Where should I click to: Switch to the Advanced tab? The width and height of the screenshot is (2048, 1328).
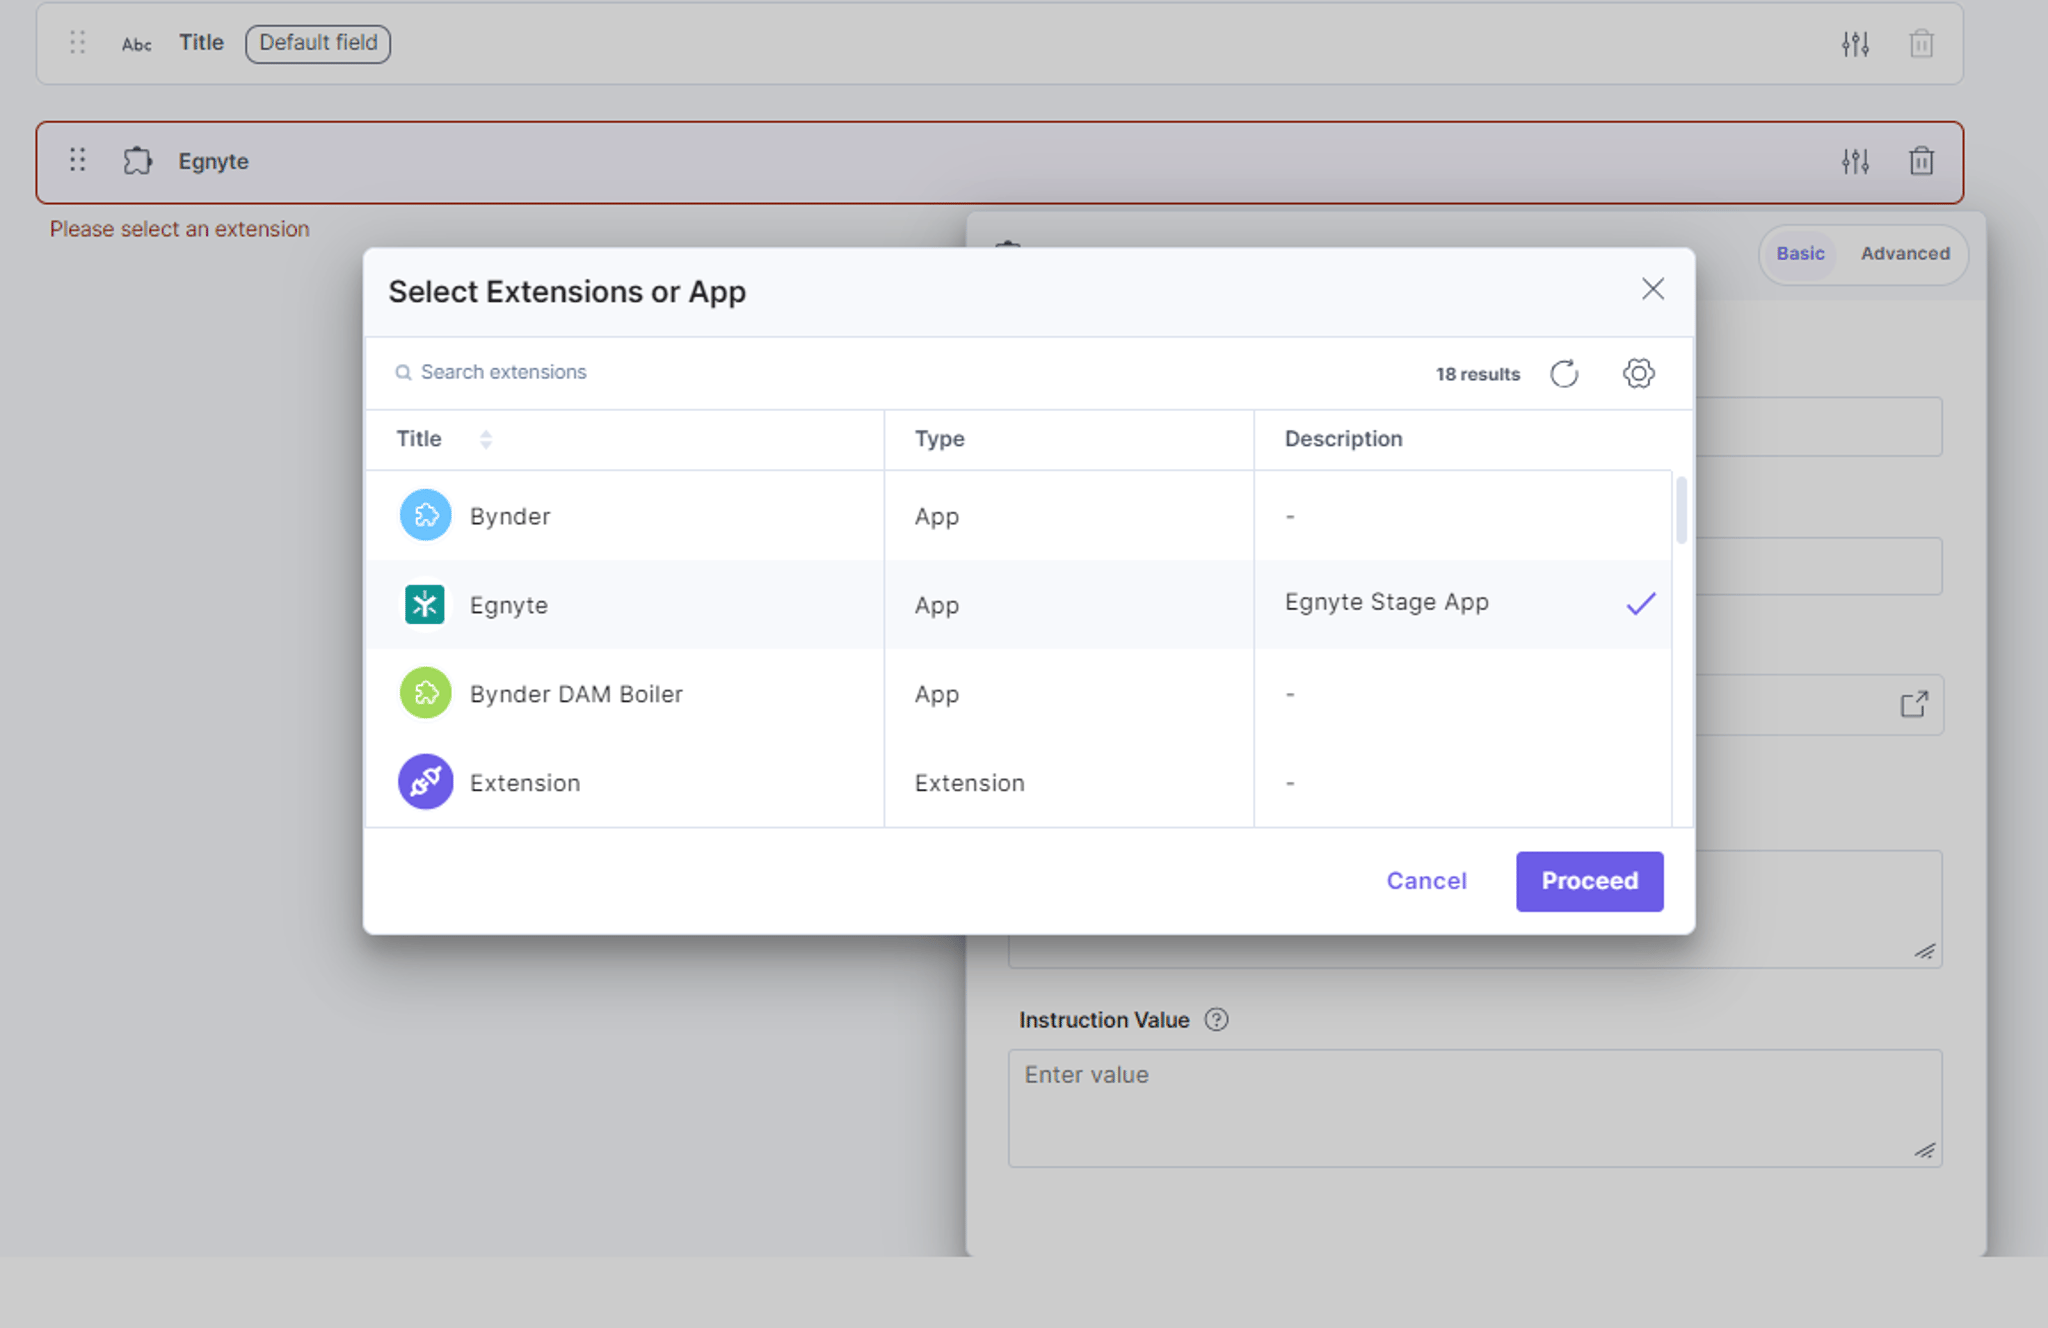click(1905, 254)
